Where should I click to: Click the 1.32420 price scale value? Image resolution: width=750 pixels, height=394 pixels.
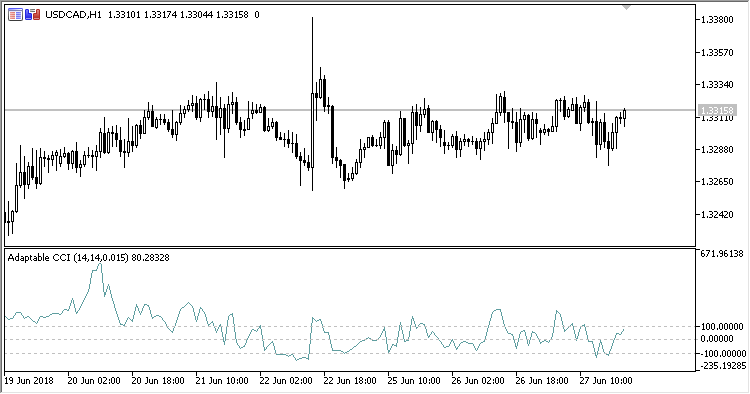coord(717,215)
